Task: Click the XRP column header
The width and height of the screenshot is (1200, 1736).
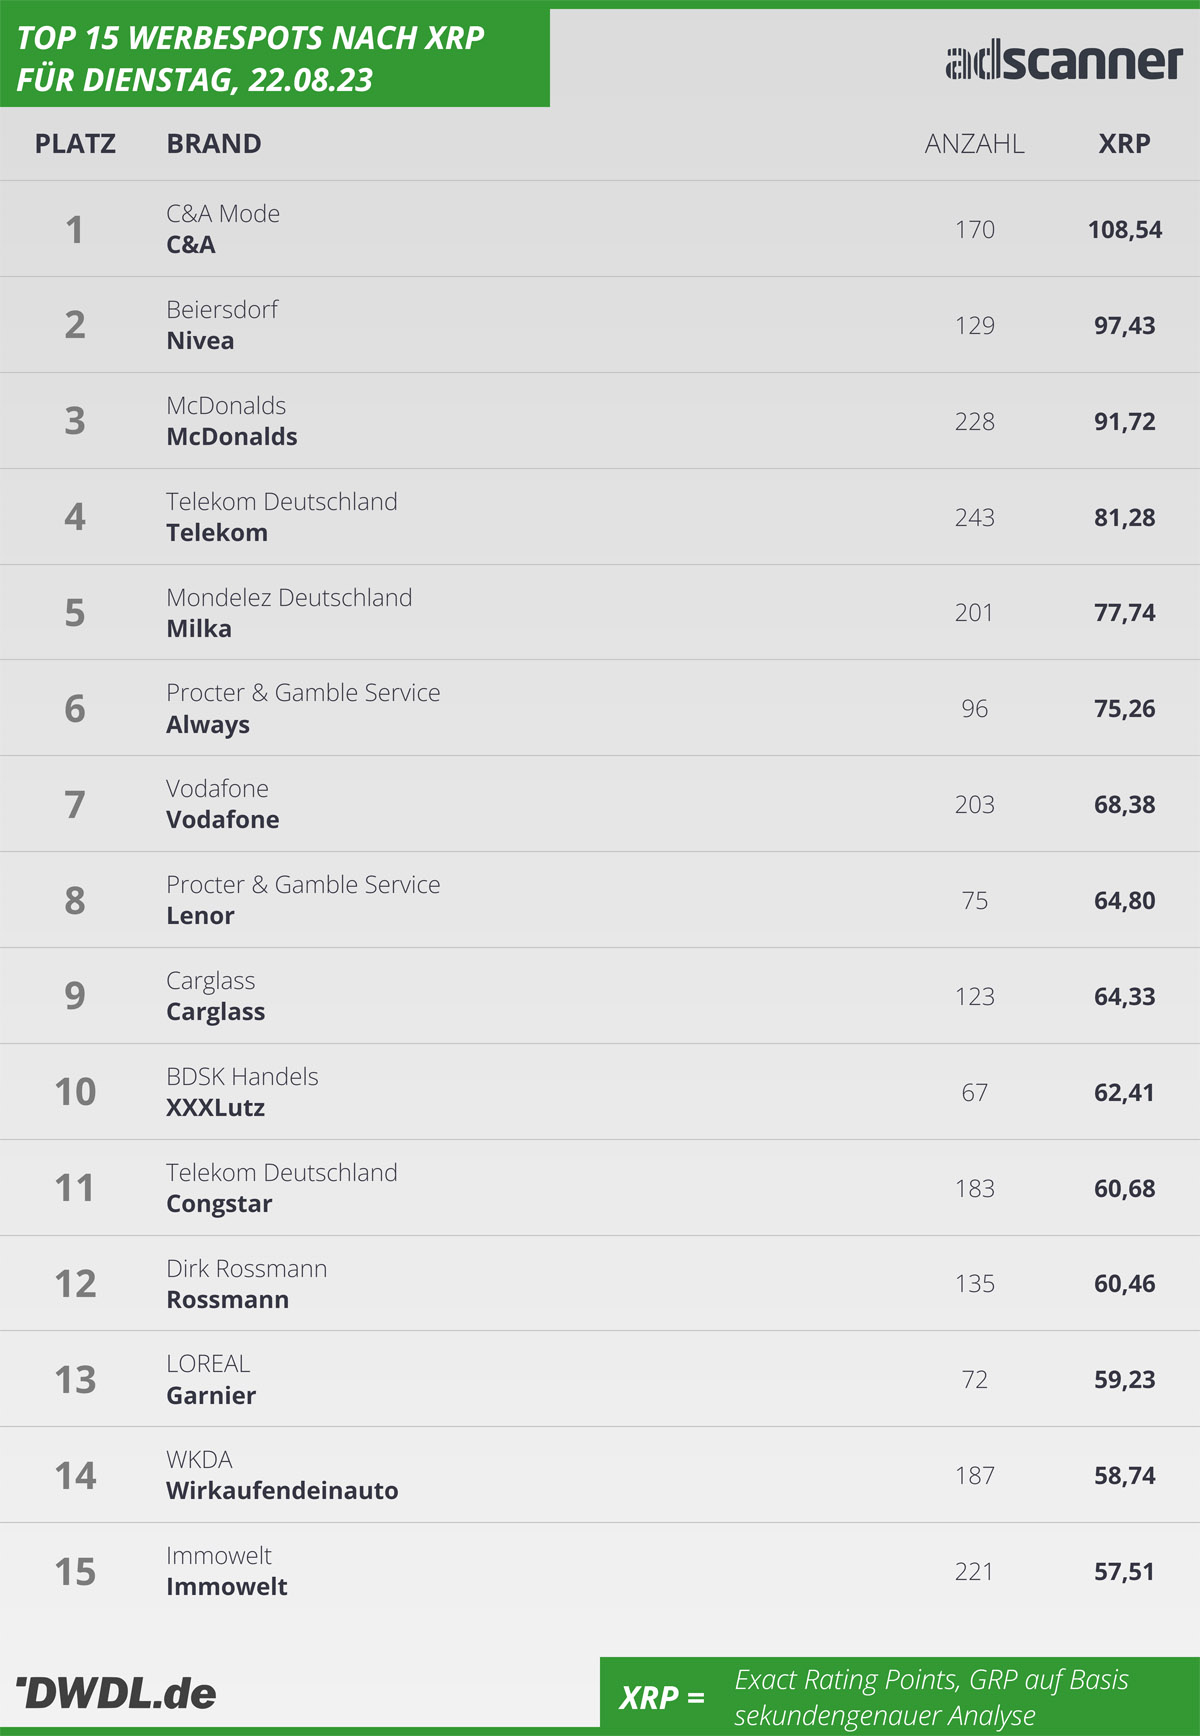Action: [x=1124, y=144]
